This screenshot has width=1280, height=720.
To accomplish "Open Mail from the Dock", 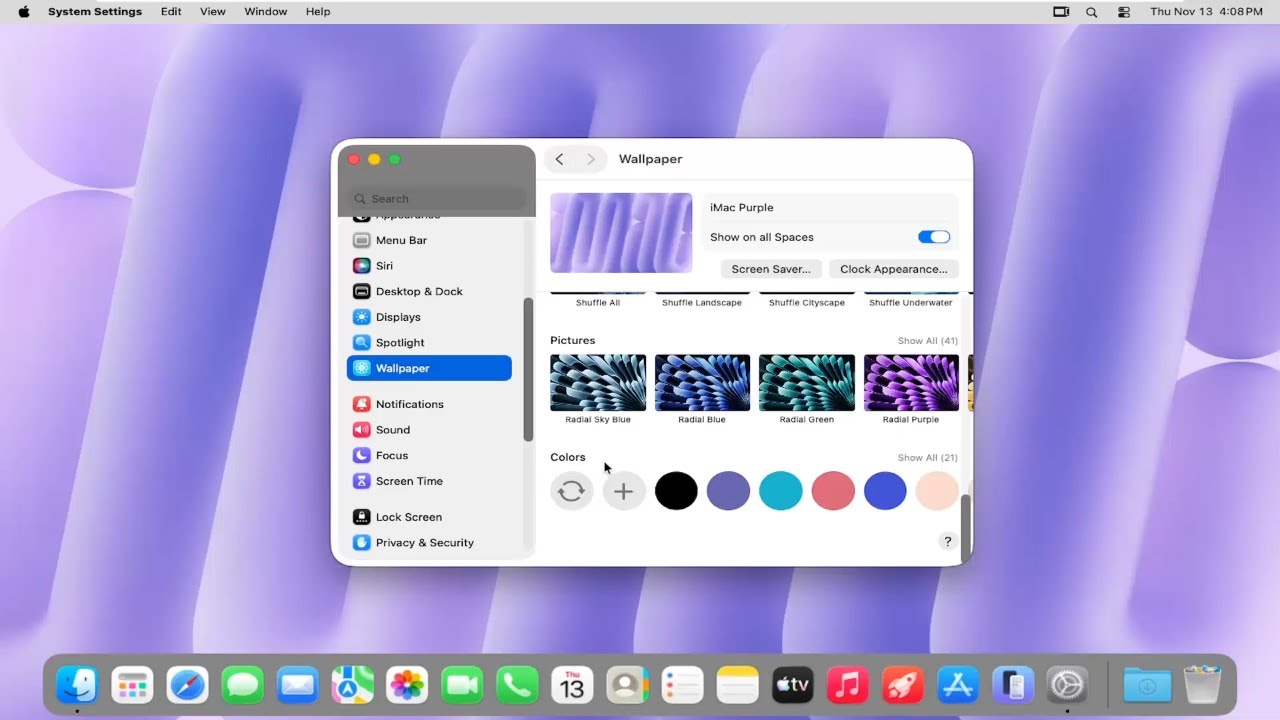I will pos(297,685).
